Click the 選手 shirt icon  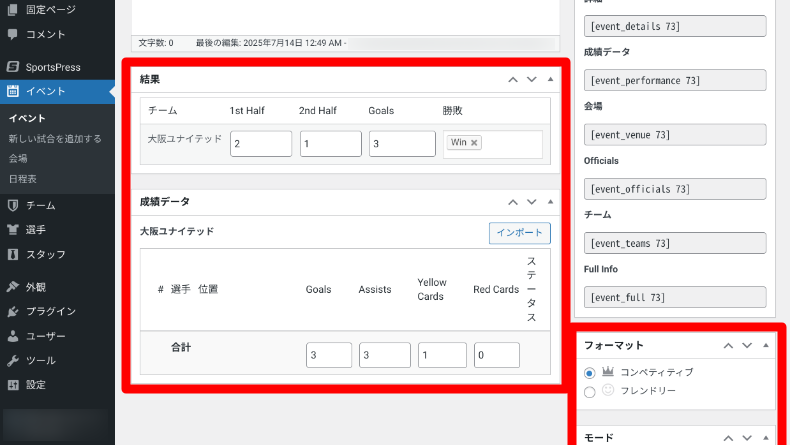(x=13, y=230)
